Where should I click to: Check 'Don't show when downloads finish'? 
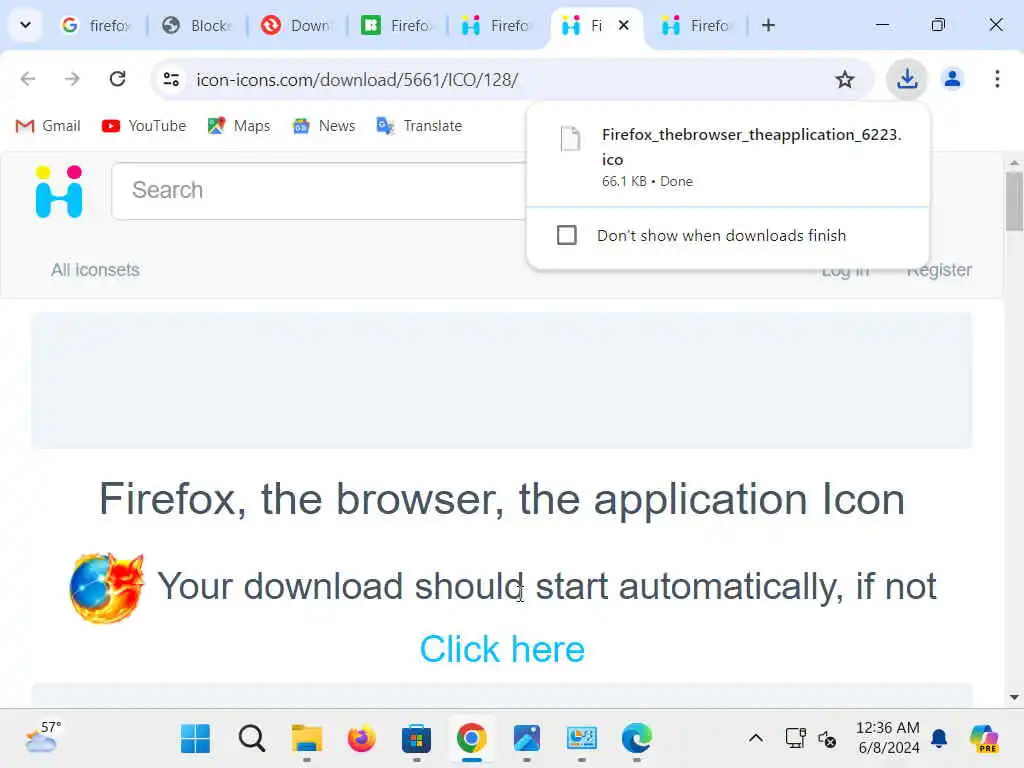[567, 235]
